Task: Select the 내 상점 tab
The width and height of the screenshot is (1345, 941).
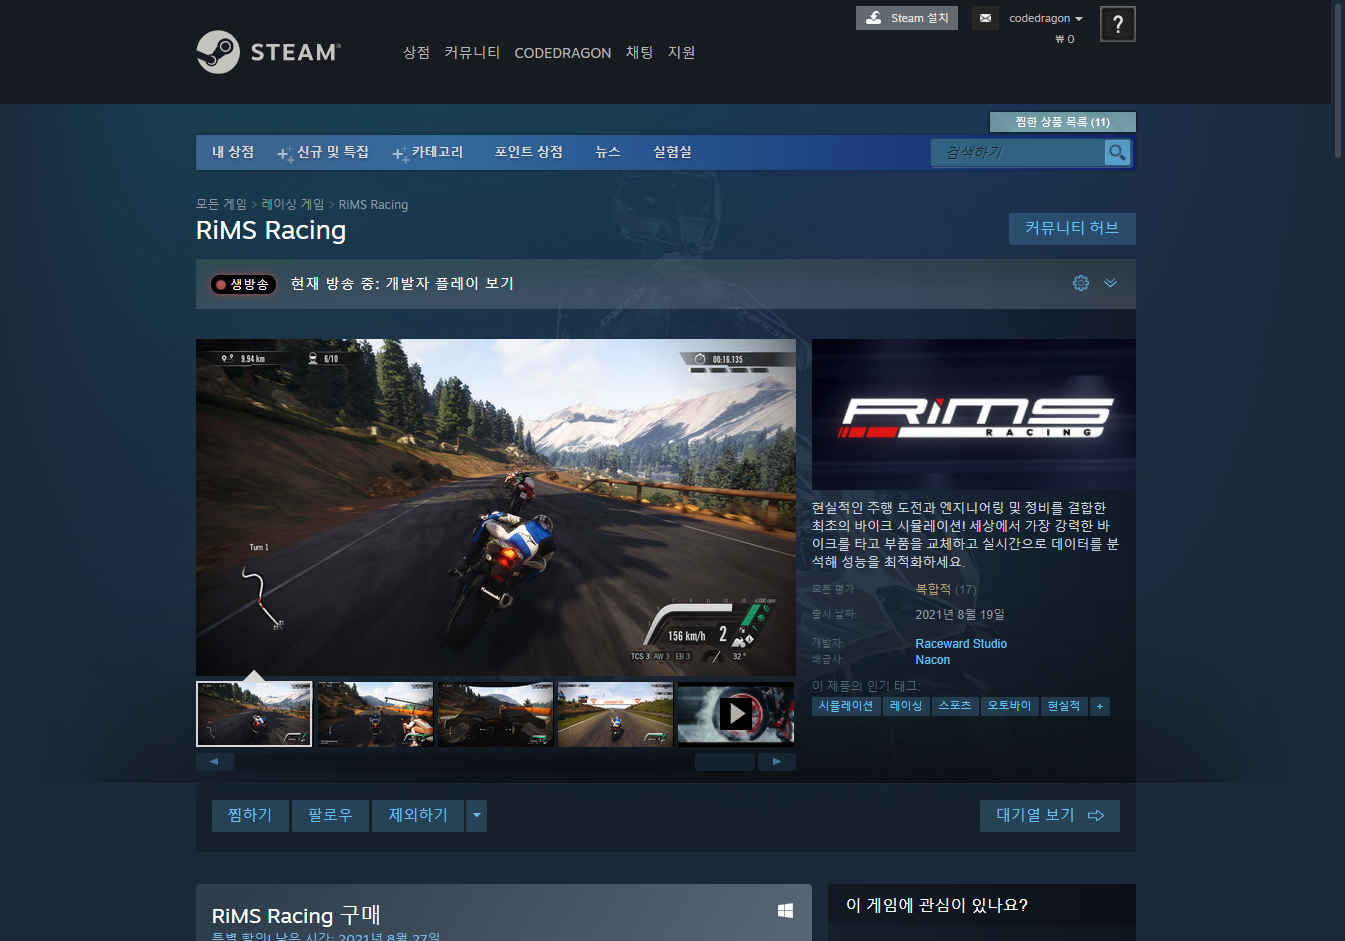Action: tap(233, 152)
